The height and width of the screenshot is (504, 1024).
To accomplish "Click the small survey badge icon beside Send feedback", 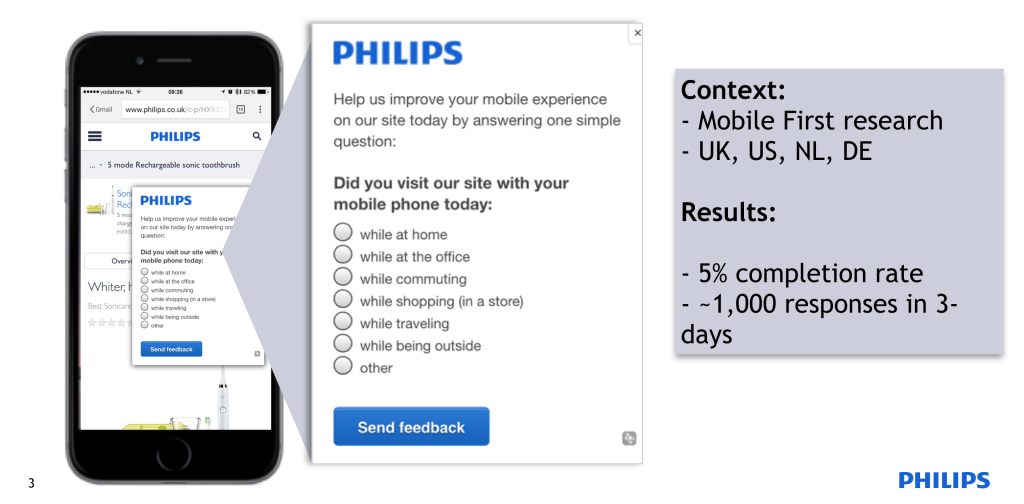I will pos(628,438).
